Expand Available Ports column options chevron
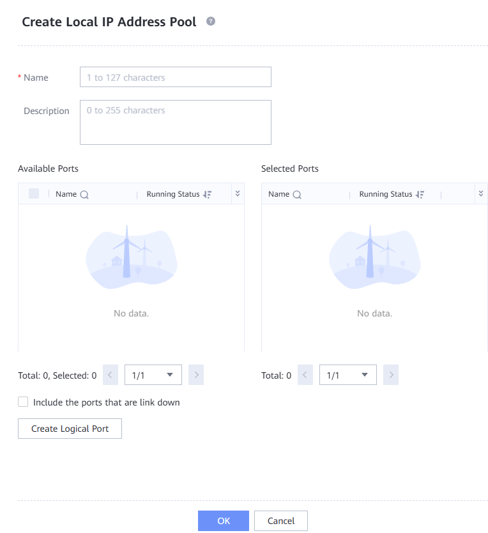 238,193
